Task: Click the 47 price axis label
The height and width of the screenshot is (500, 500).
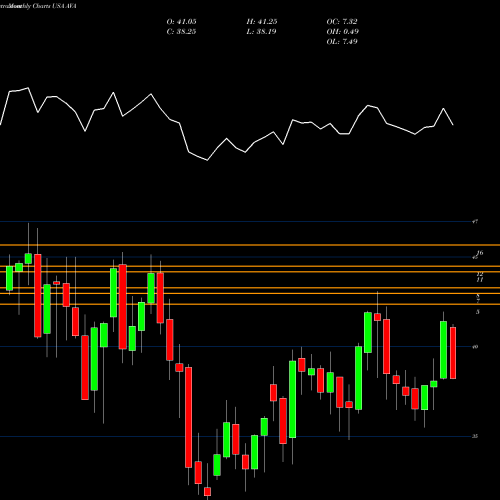Action: point(475,221)
